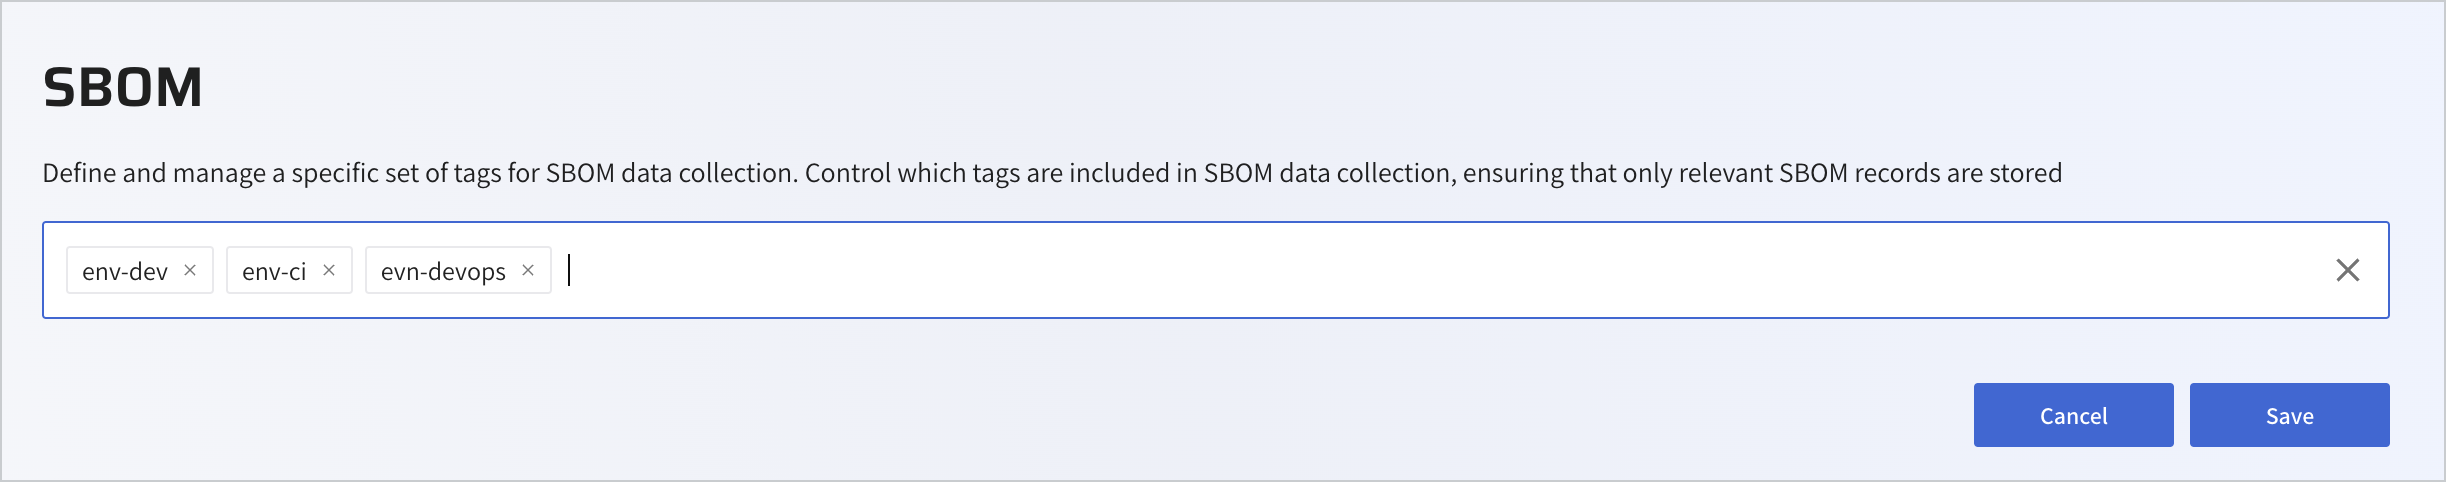Hit the large X at the field's right end

pyautogui.click(x=2347, y=270)
